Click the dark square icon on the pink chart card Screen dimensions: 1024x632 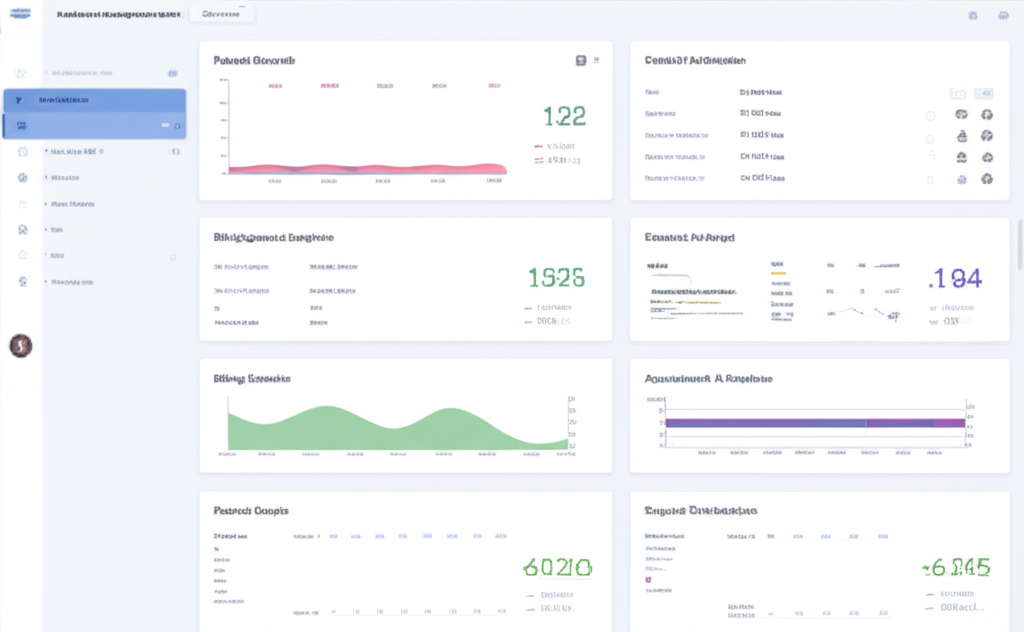pos(581,61)
